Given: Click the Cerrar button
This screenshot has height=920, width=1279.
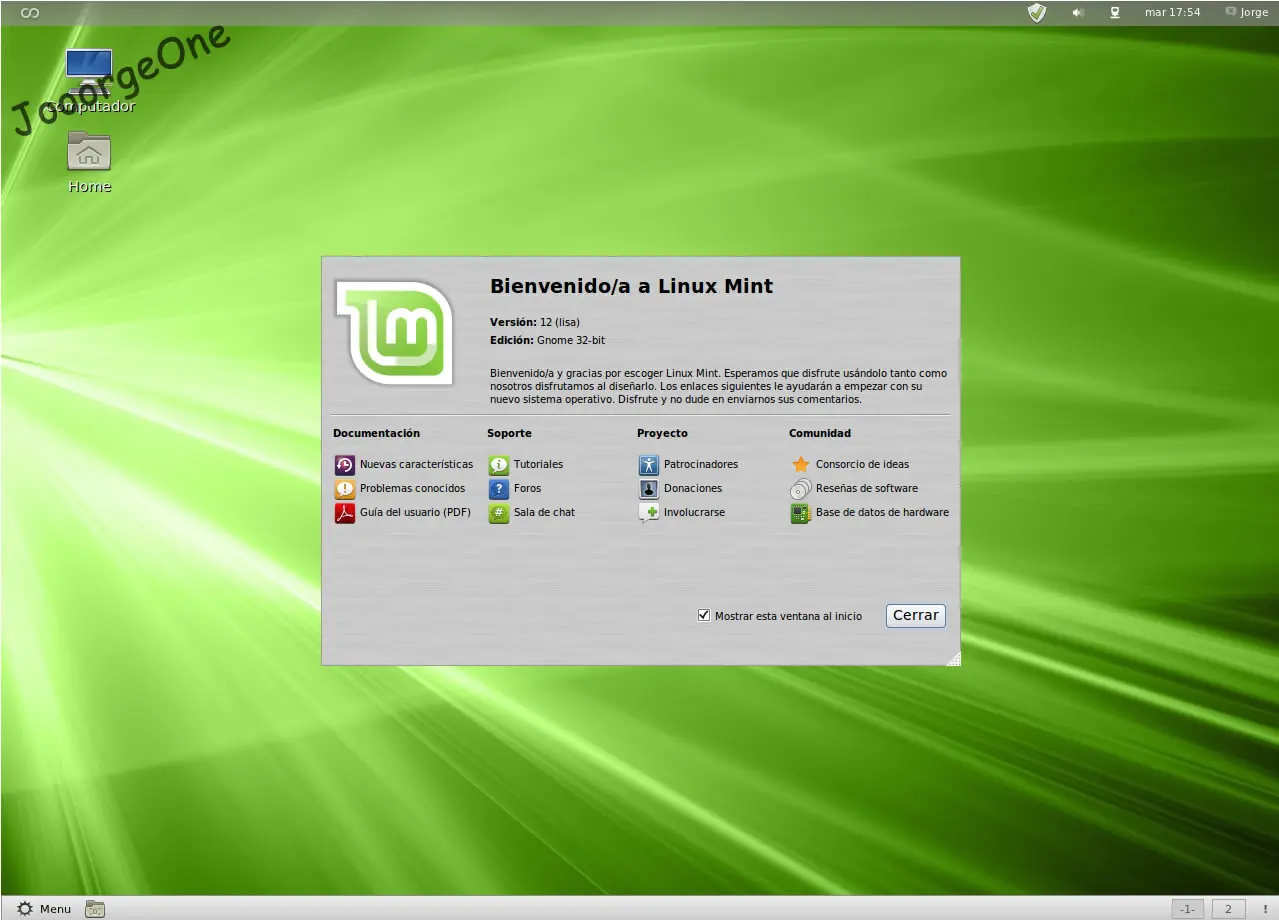Looking at the screenshot, I should tap(915, 615).
